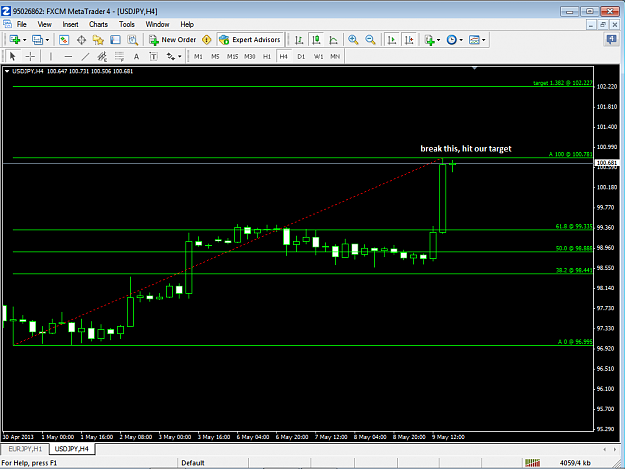
Task: Click the Profiles icon
Action: [x=37, y=40]
